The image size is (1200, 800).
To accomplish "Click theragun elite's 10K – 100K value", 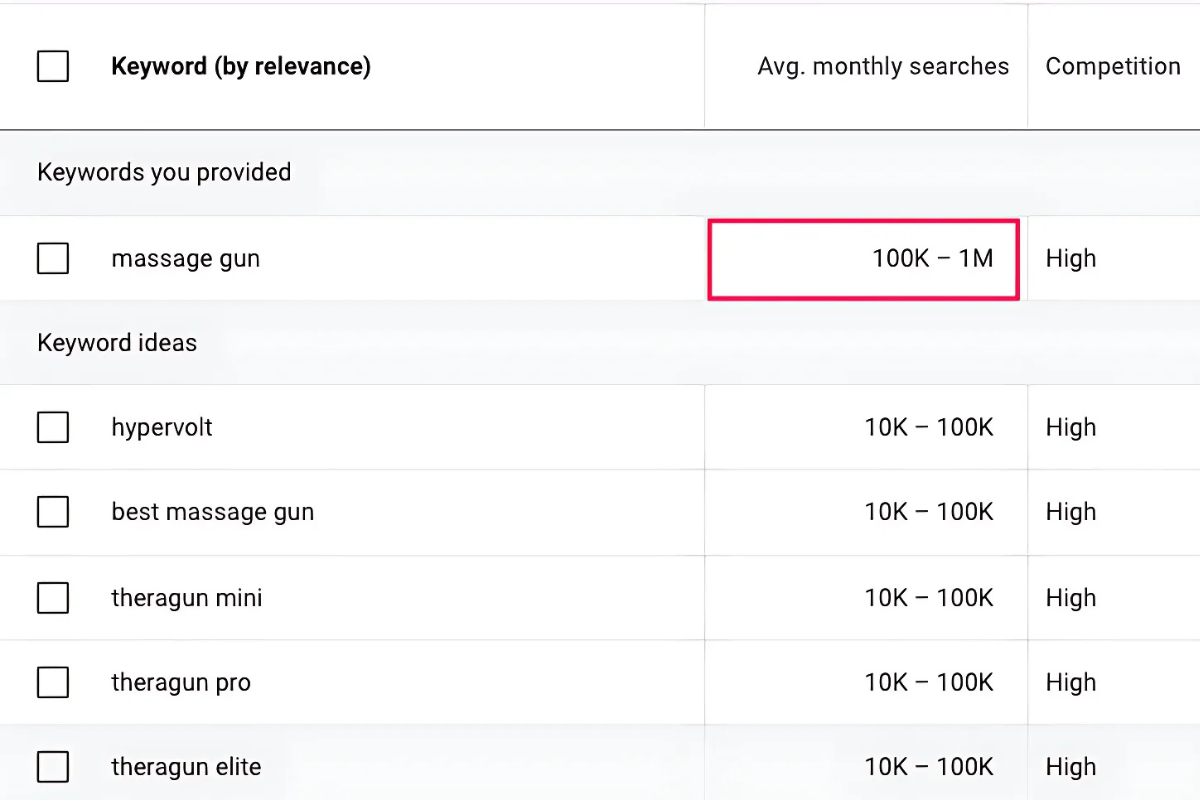I will [x=929, y=767].
